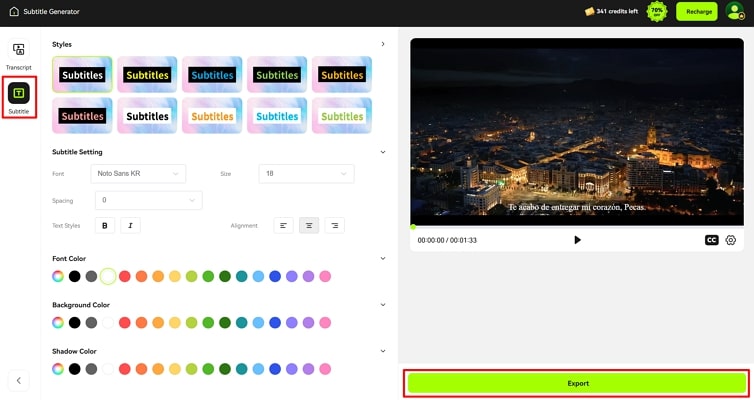
Task: Collapse the Subtitle Setting section
Action: pyautogui.click(x=383, y=152)
